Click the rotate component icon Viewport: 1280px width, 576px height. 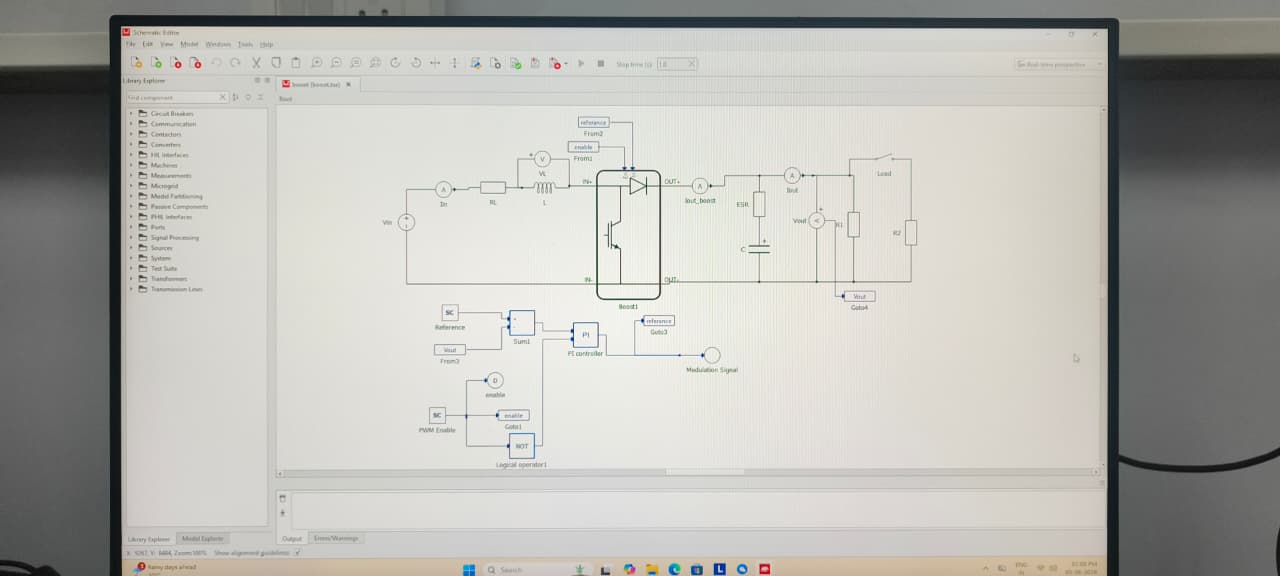point(395,63)
